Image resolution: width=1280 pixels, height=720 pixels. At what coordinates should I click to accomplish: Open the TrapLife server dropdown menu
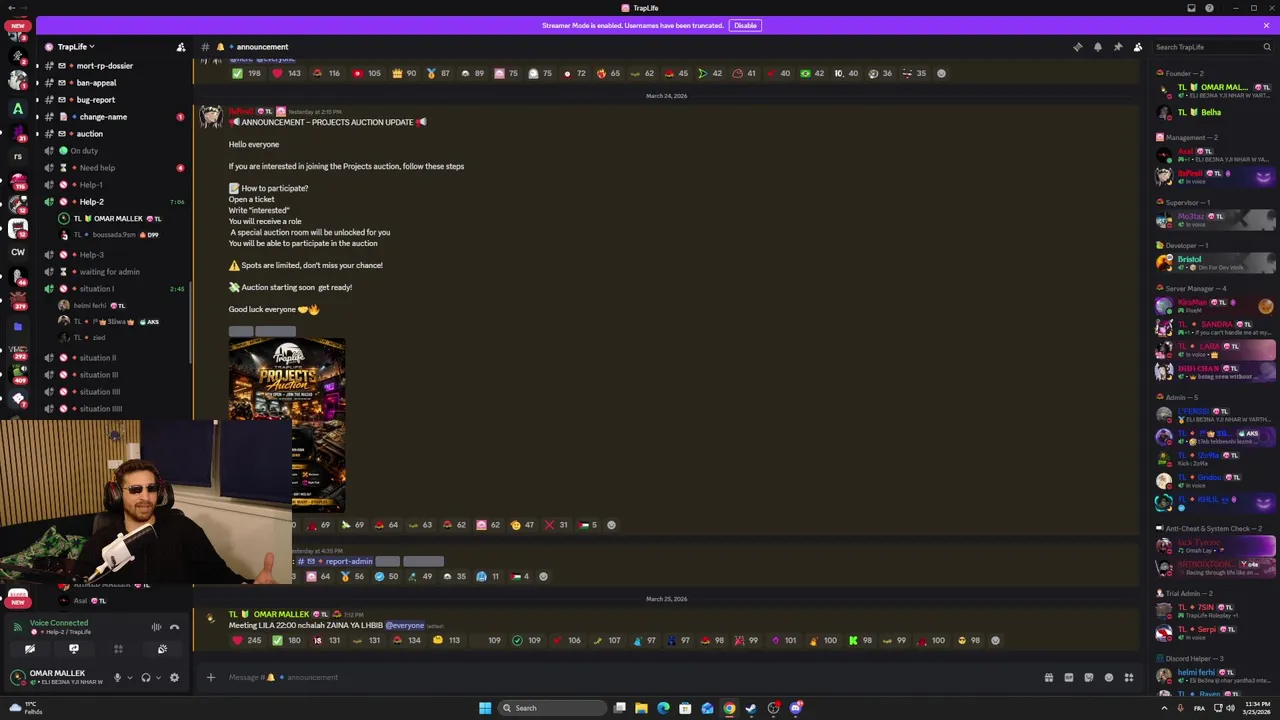click(x=75, y=47)
